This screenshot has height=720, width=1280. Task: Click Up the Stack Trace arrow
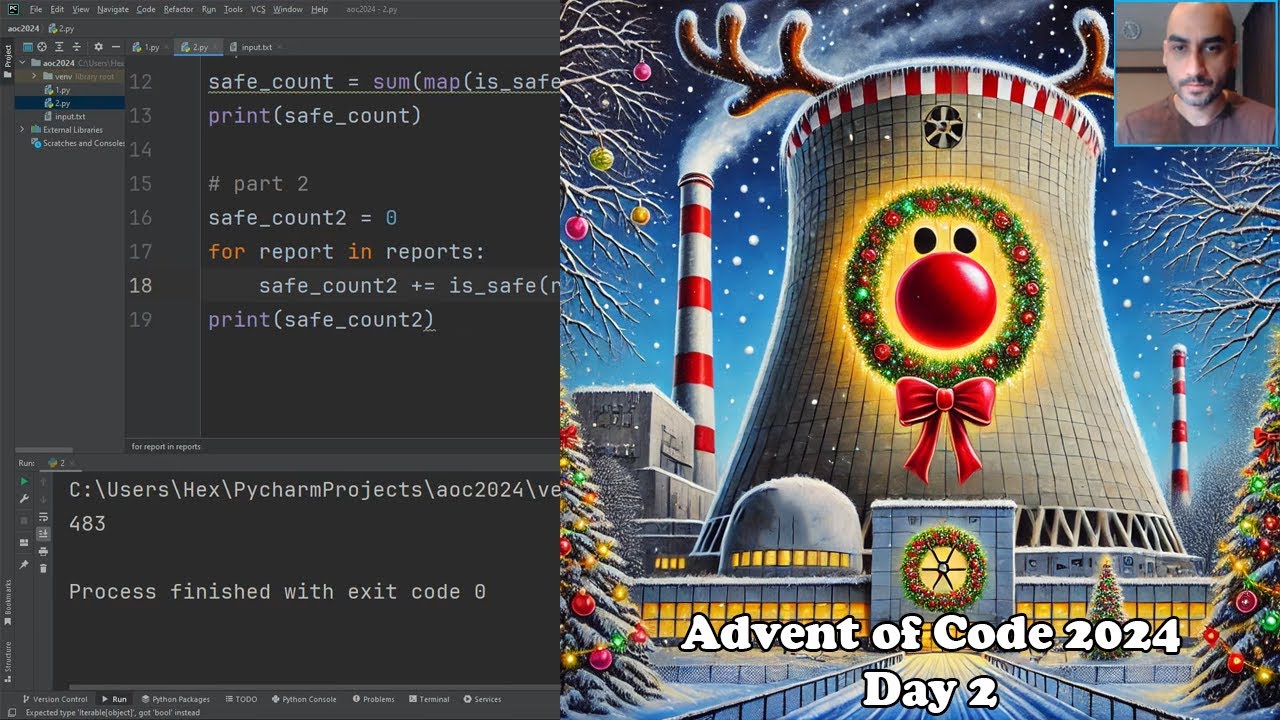click(x=43, y=482)
